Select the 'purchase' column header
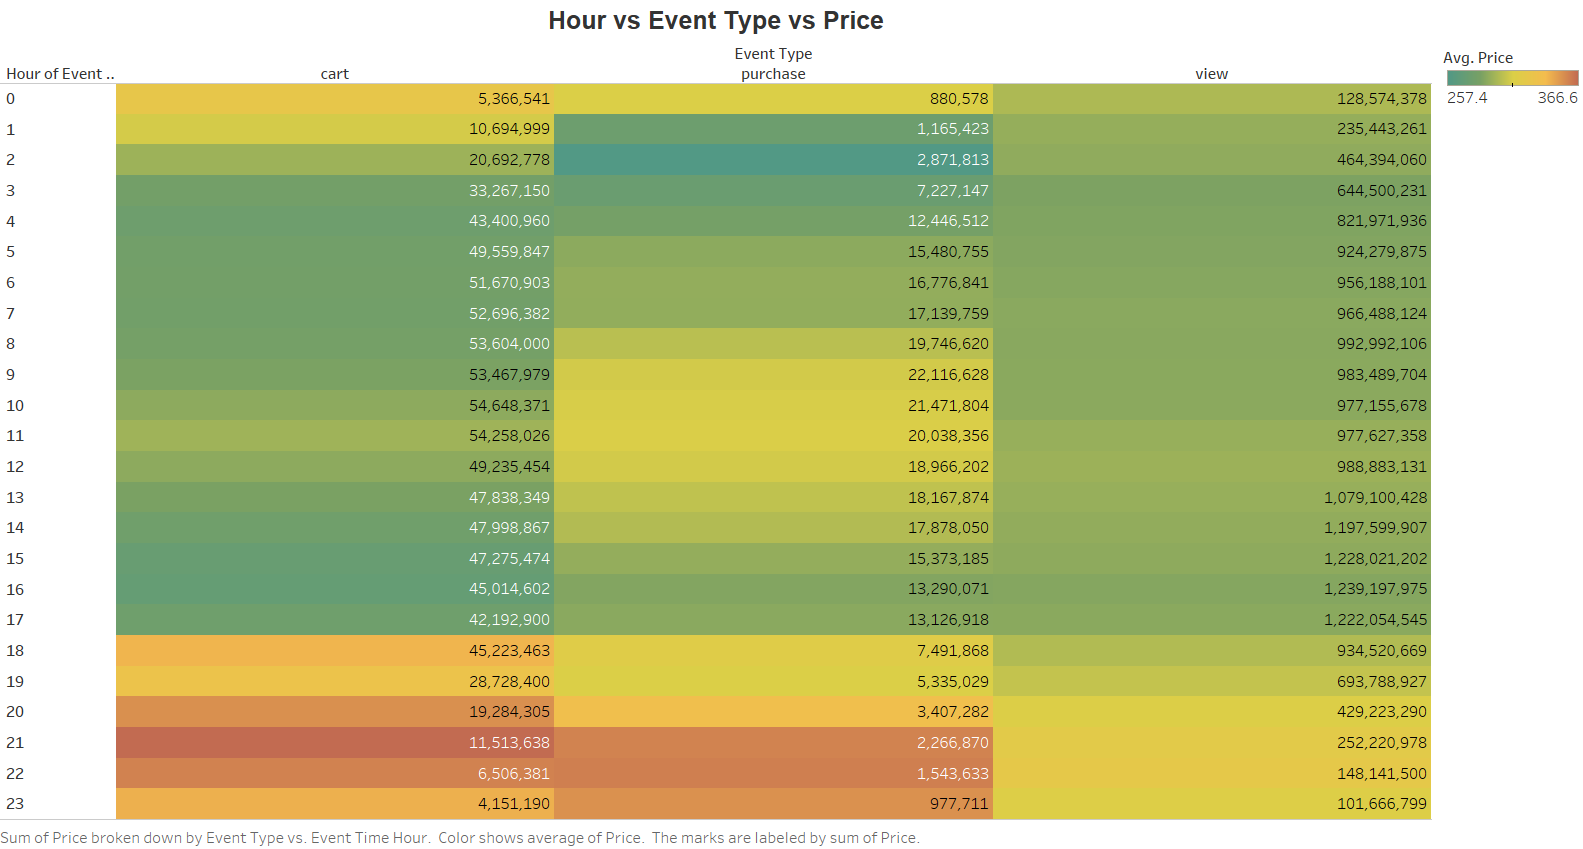This screenshot has height=849, width=1583. click(x=773, y=74)
